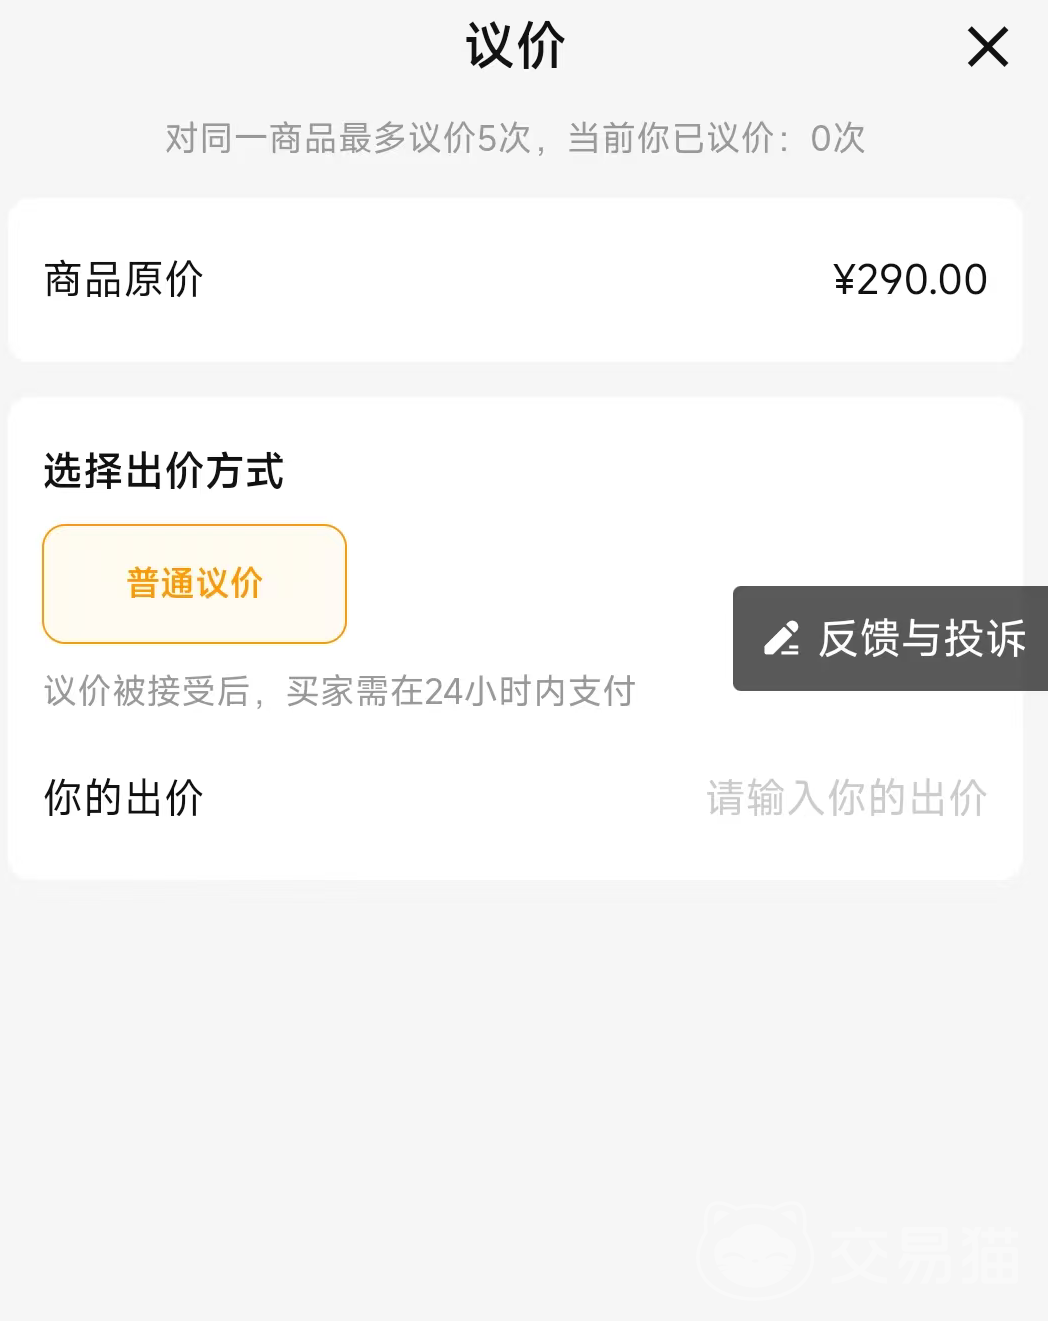Select the 普通议价 bargaining method

click(194, 584)
